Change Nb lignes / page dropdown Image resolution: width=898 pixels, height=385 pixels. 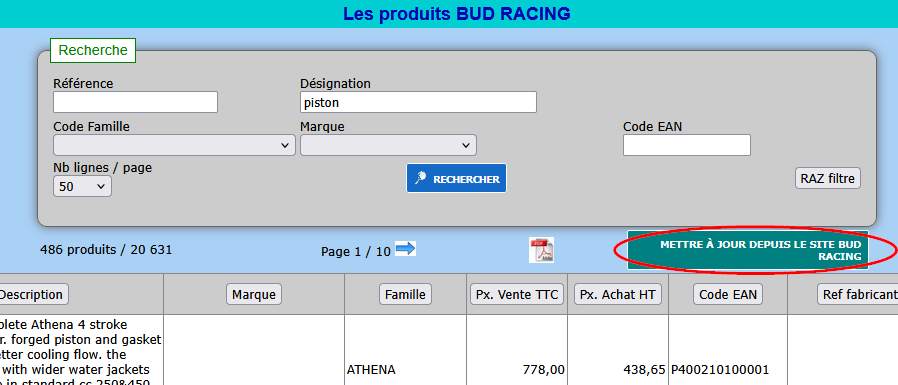tap(82, 186)
